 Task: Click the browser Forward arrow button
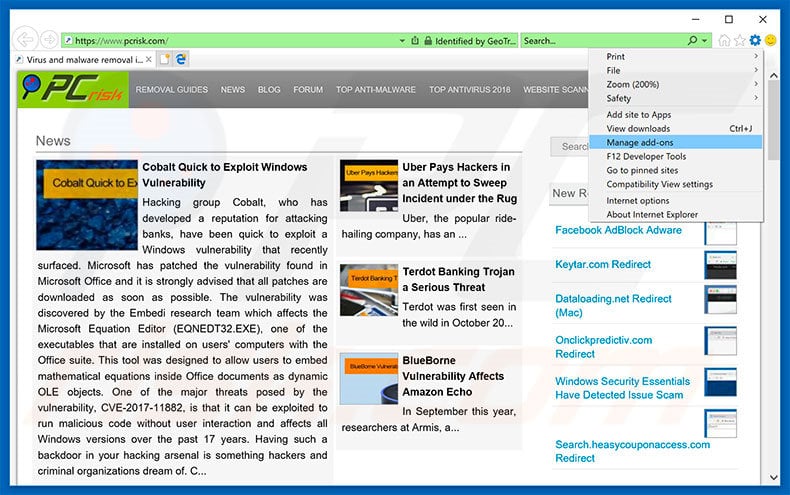49,39
